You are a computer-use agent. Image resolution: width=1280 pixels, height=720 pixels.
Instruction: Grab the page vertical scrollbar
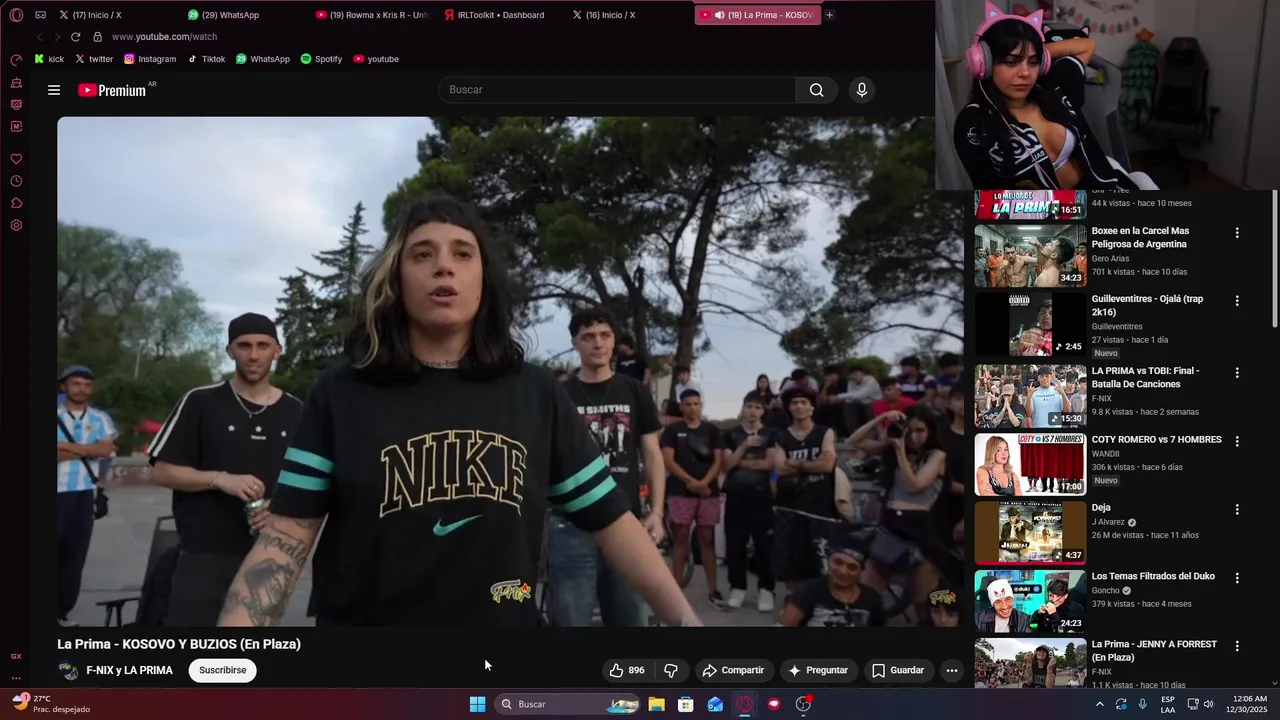pyautogui.click(x=1274, y=260)
